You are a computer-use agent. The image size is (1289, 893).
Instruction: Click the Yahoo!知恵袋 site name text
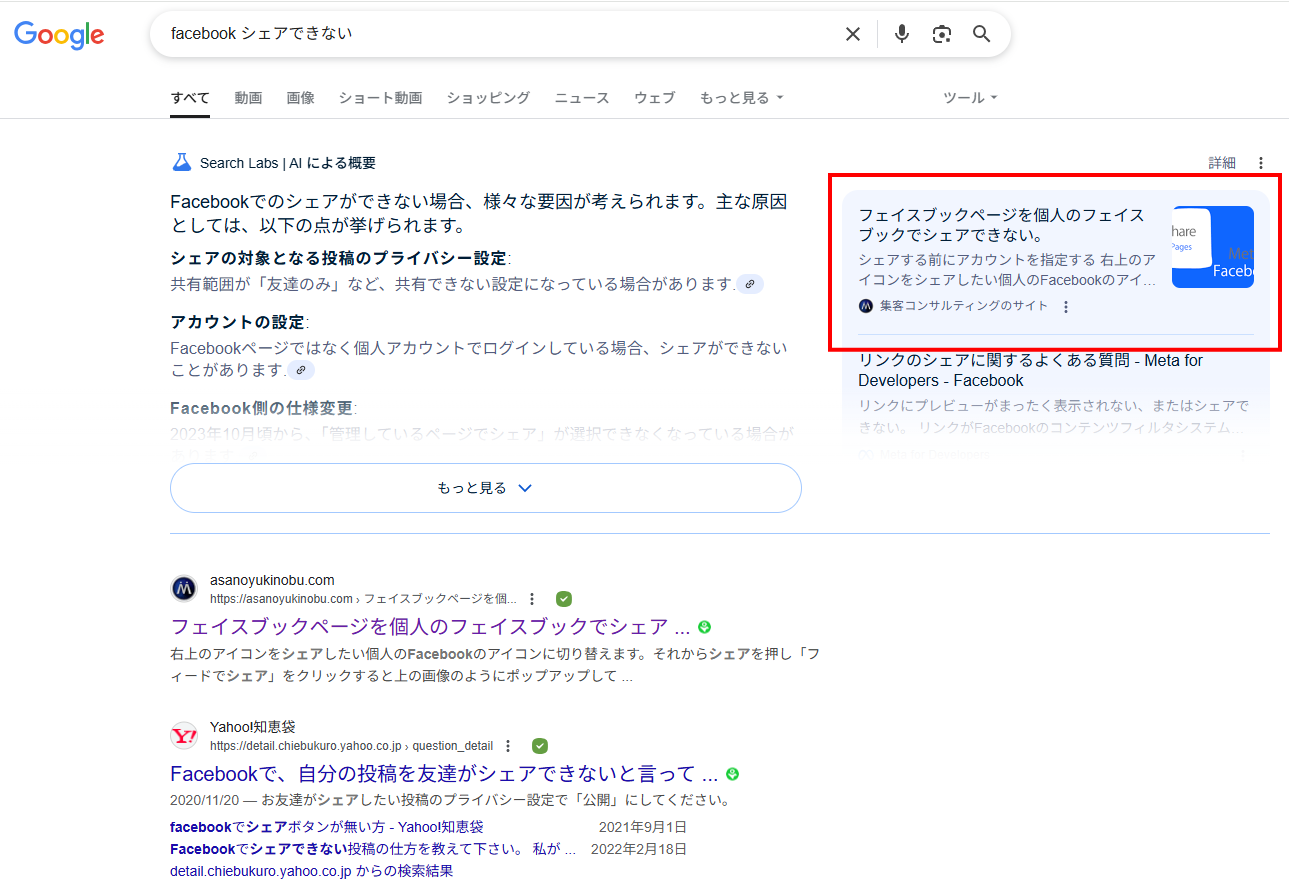(253, 727)
